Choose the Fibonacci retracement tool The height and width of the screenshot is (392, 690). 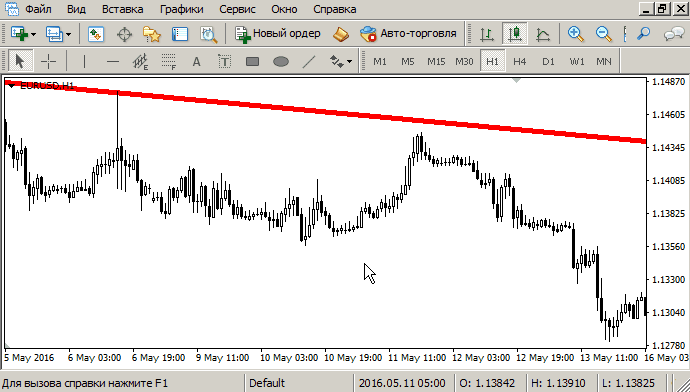click(x=169, y=62)
